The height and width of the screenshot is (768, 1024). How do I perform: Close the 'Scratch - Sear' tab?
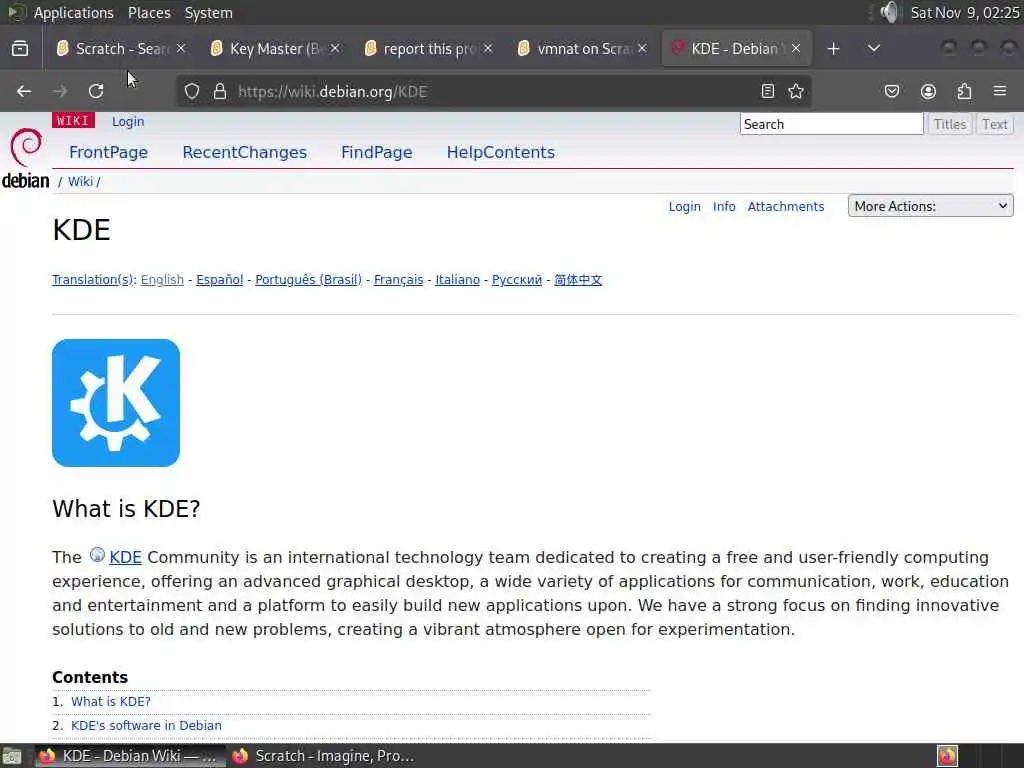pos(181,48)
